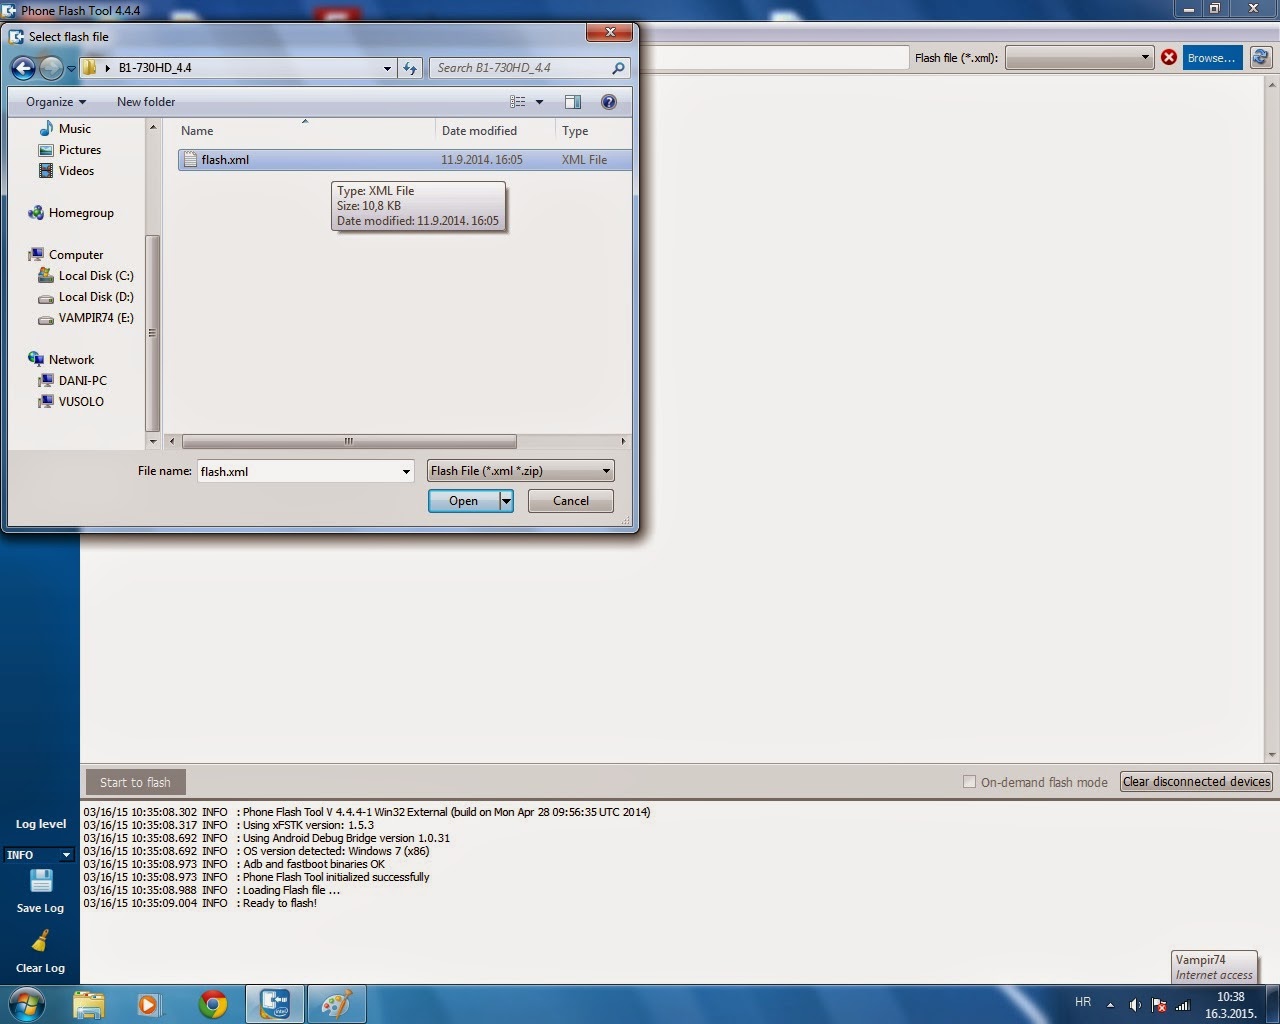Click the horizontal scrollbar in file list
Image resolution: width=1280 pixels, height=1024 pixels.
point(349,441)
